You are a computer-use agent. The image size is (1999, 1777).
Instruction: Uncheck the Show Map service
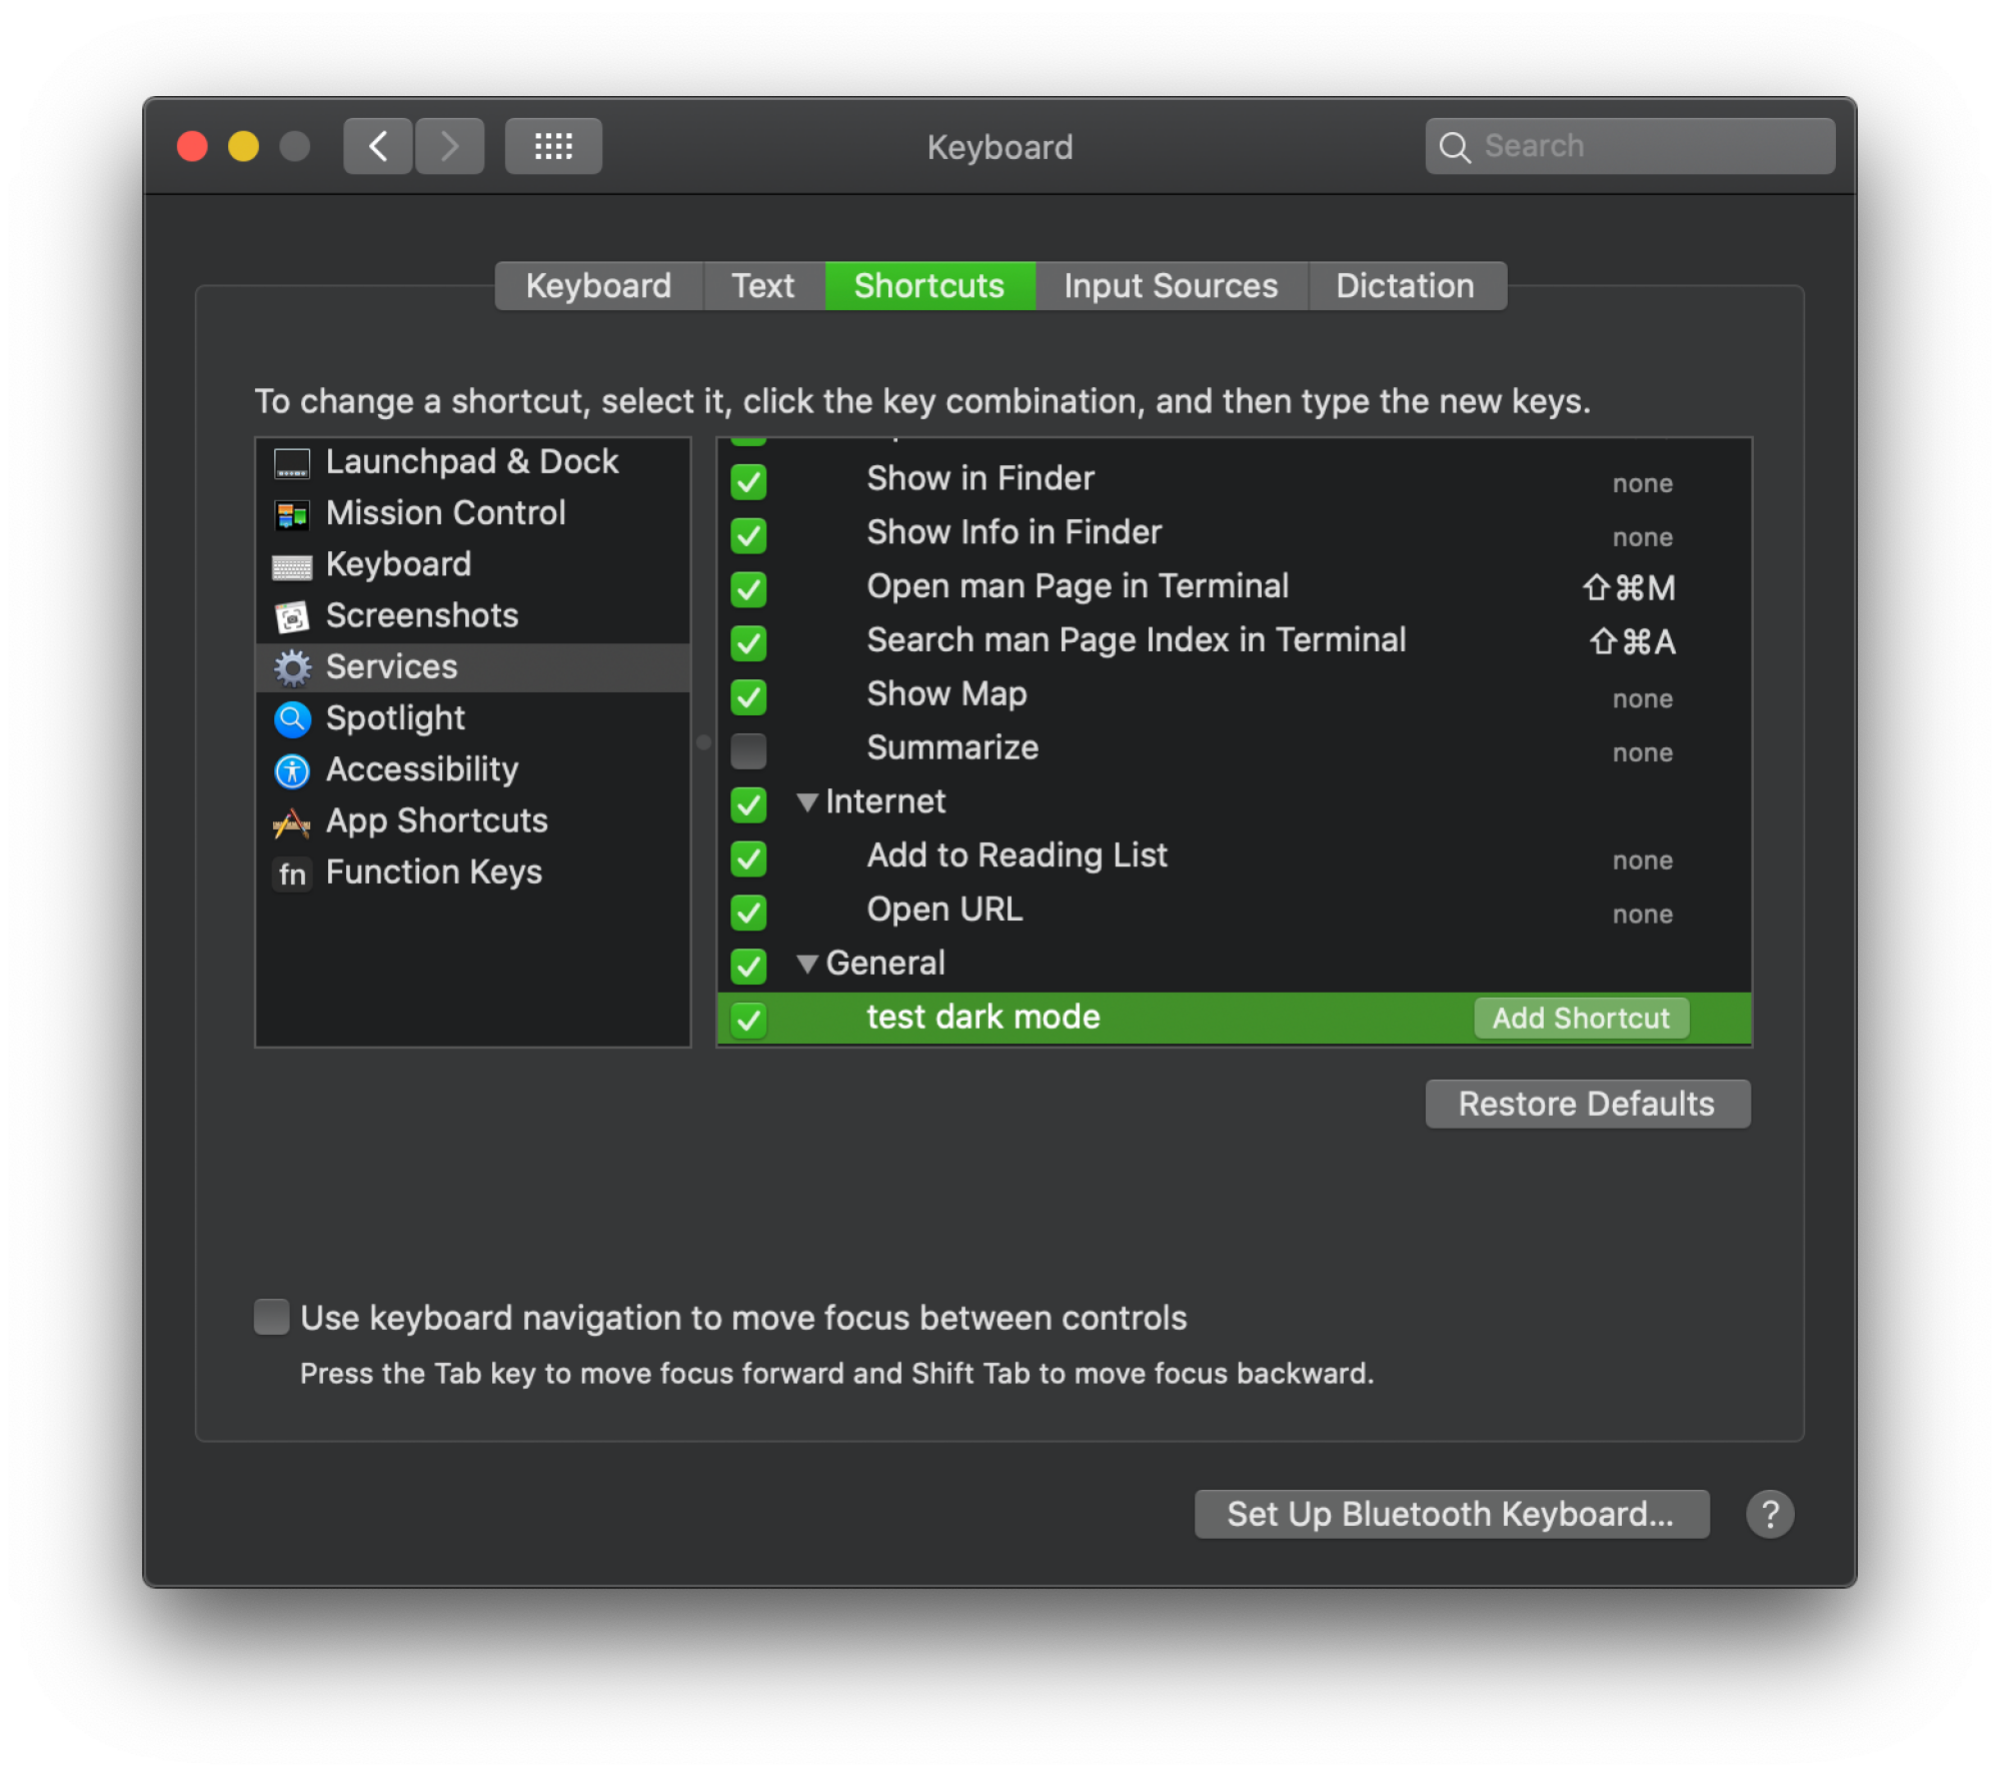[x=748, y=696]
